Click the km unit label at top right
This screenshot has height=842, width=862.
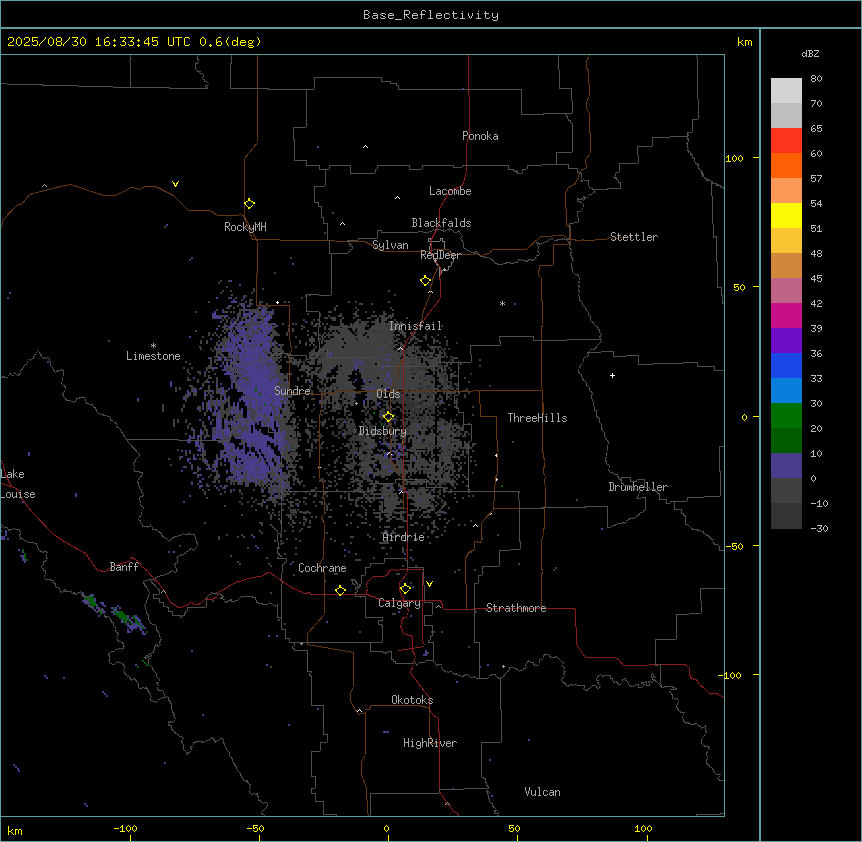(745, 42)
